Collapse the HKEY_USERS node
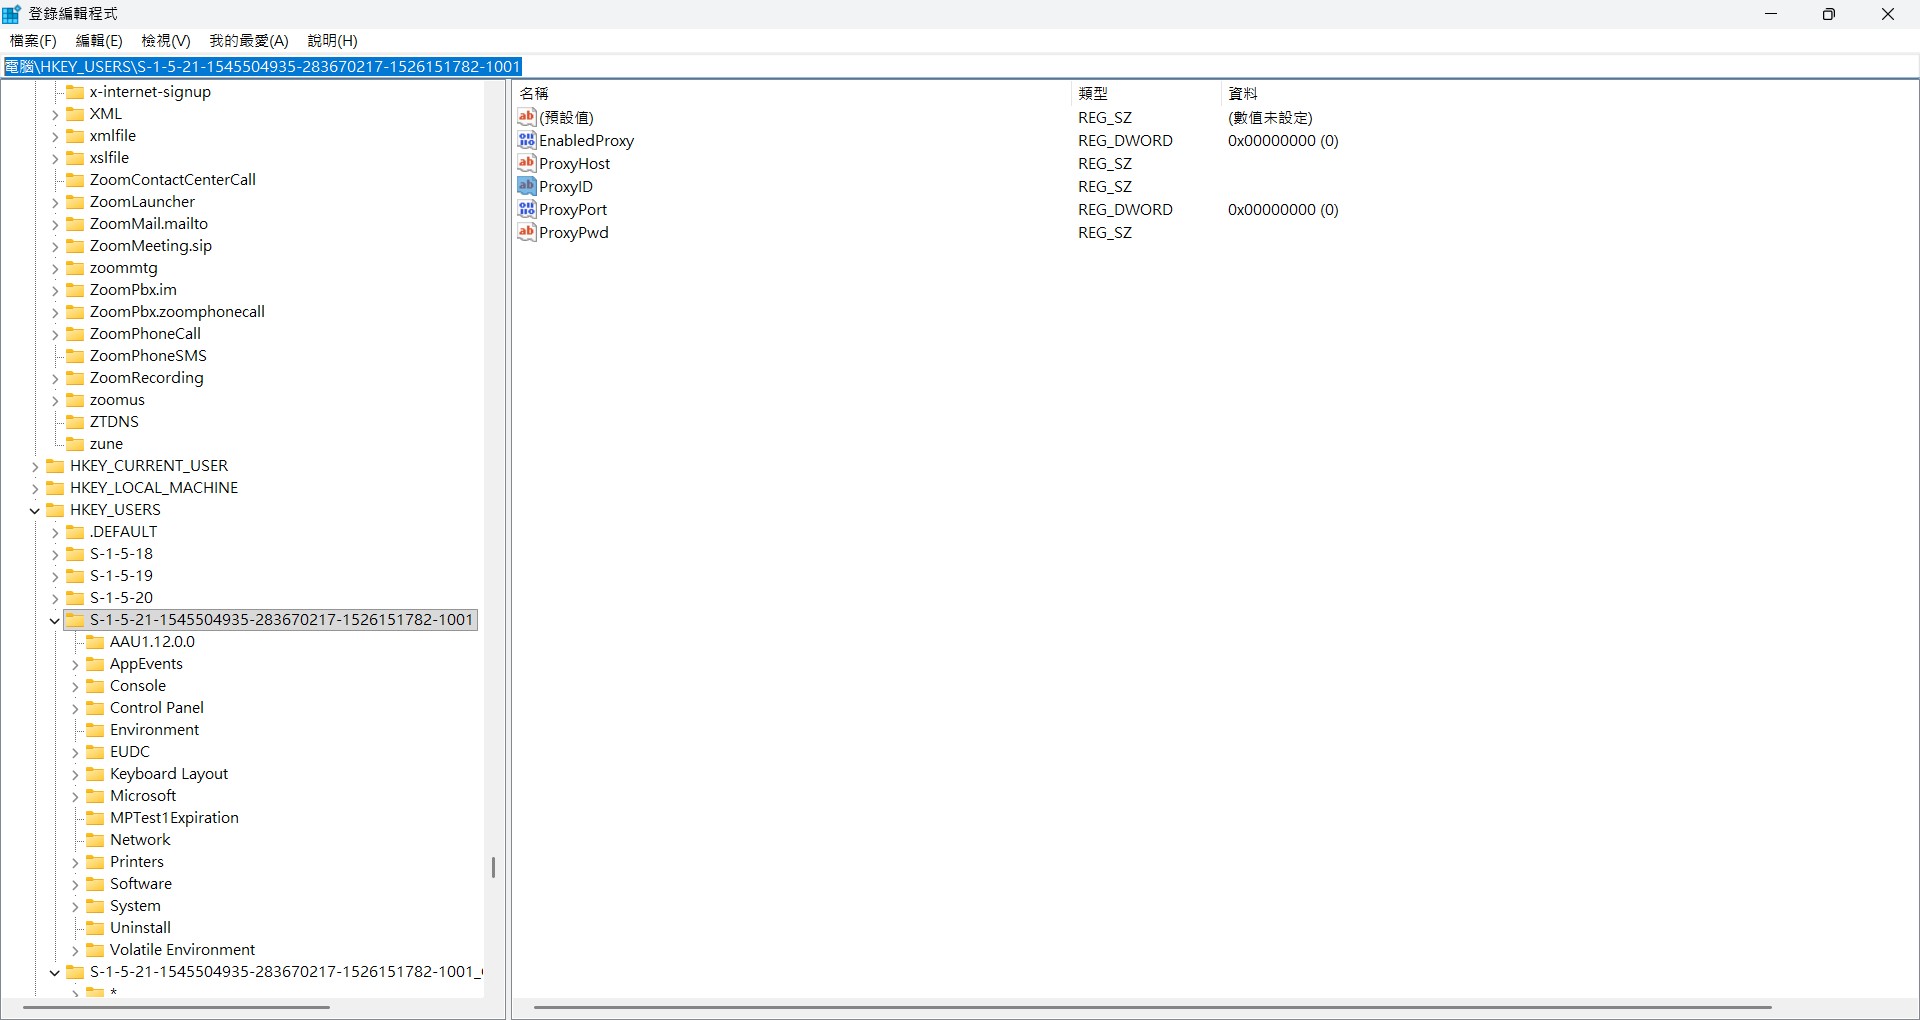This screenshot has width=1920, height=1020. click(x=35, y=510)
